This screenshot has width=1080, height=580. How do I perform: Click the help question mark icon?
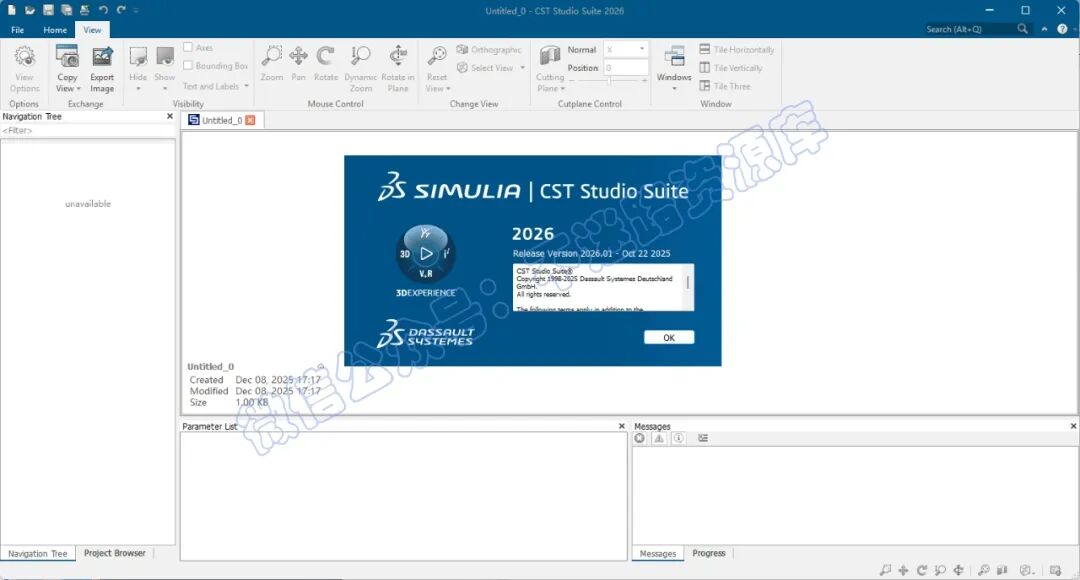(x=1062, y=29)
